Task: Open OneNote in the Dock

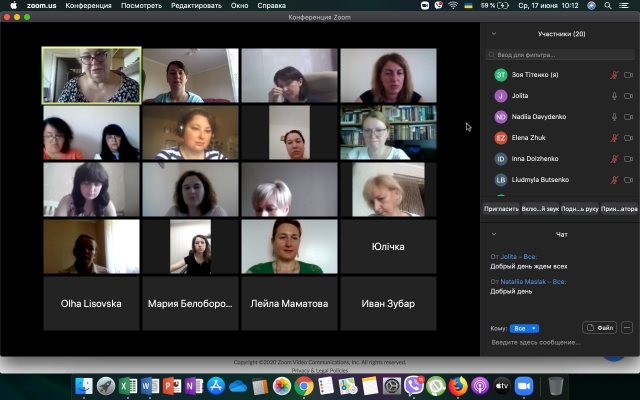Action: 194,386
